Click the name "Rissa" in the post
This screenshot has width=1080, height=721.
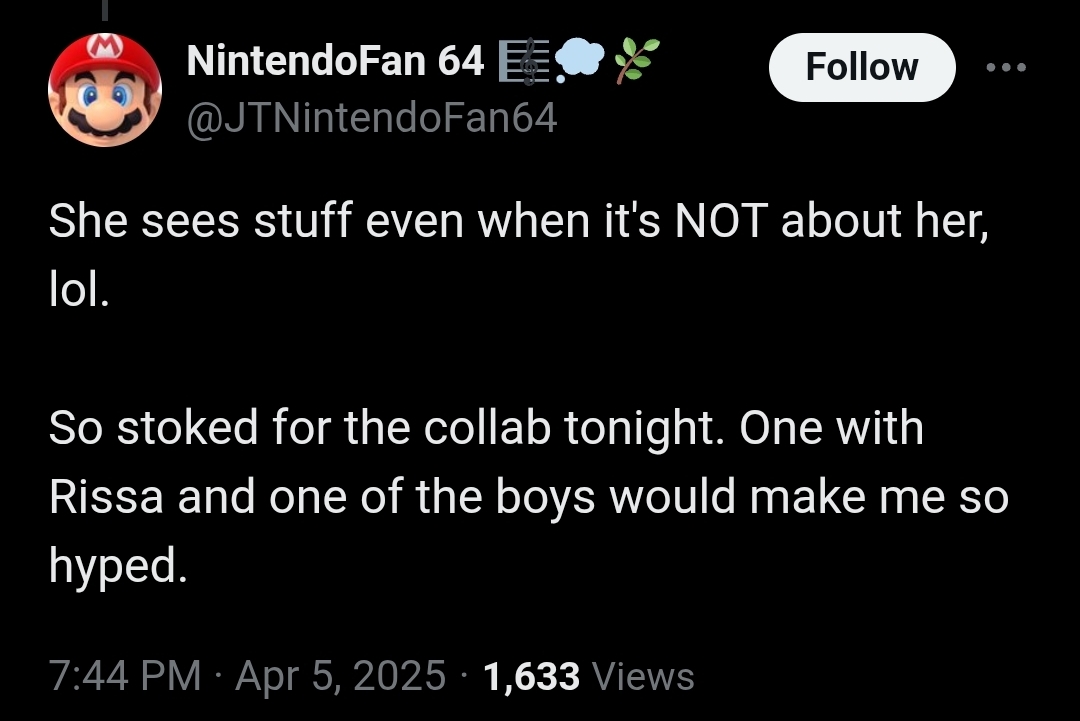tap(106, 498)
